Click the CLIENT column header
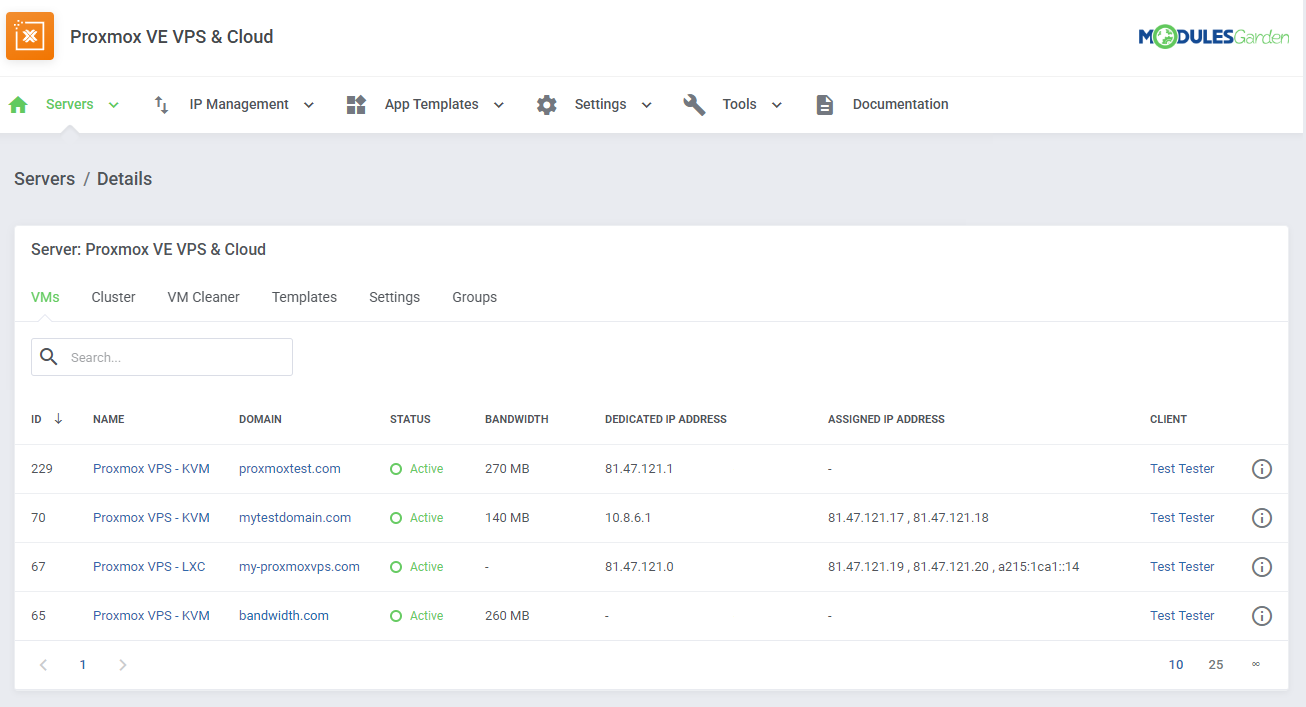Viewport: 1306px width, 707px height. pyautogui.click(x=1168, y=420)
